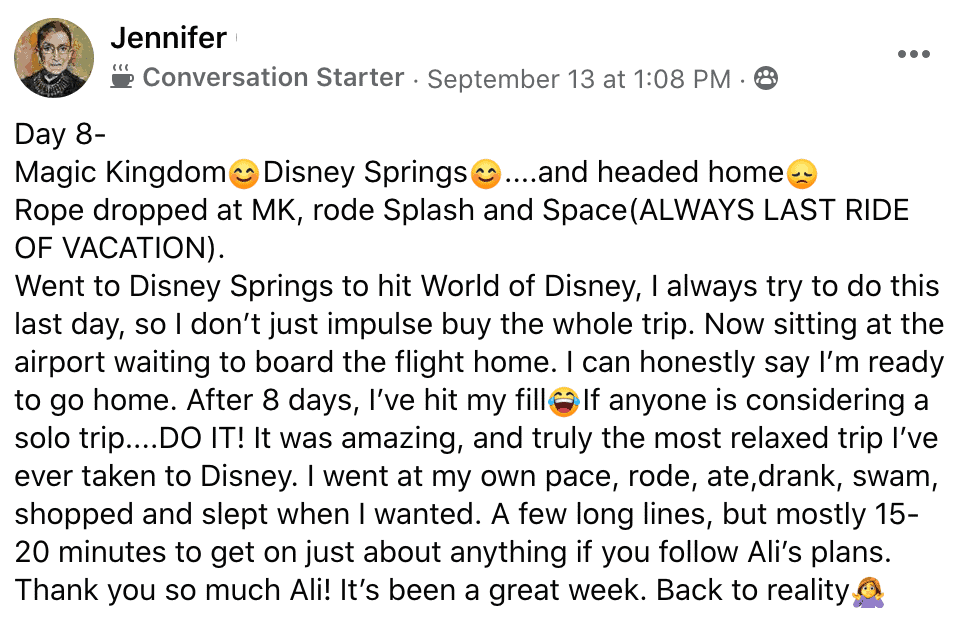This screenshot has width=971, height=622.
Task: Click the laughing tears emoji after fill
Action: (x=564, y=401)
